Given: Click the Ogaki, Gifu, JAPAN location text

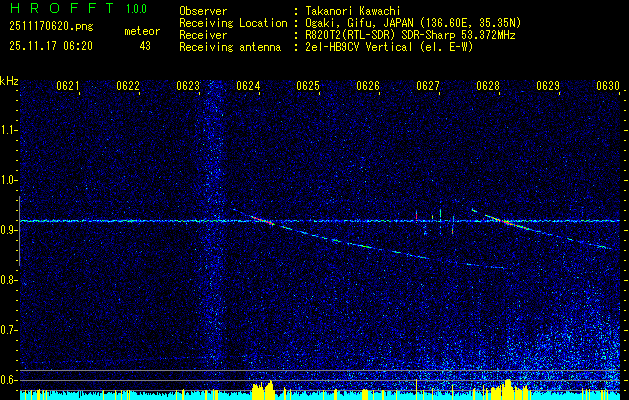Looking at the screenshot, I should point(413,23).
